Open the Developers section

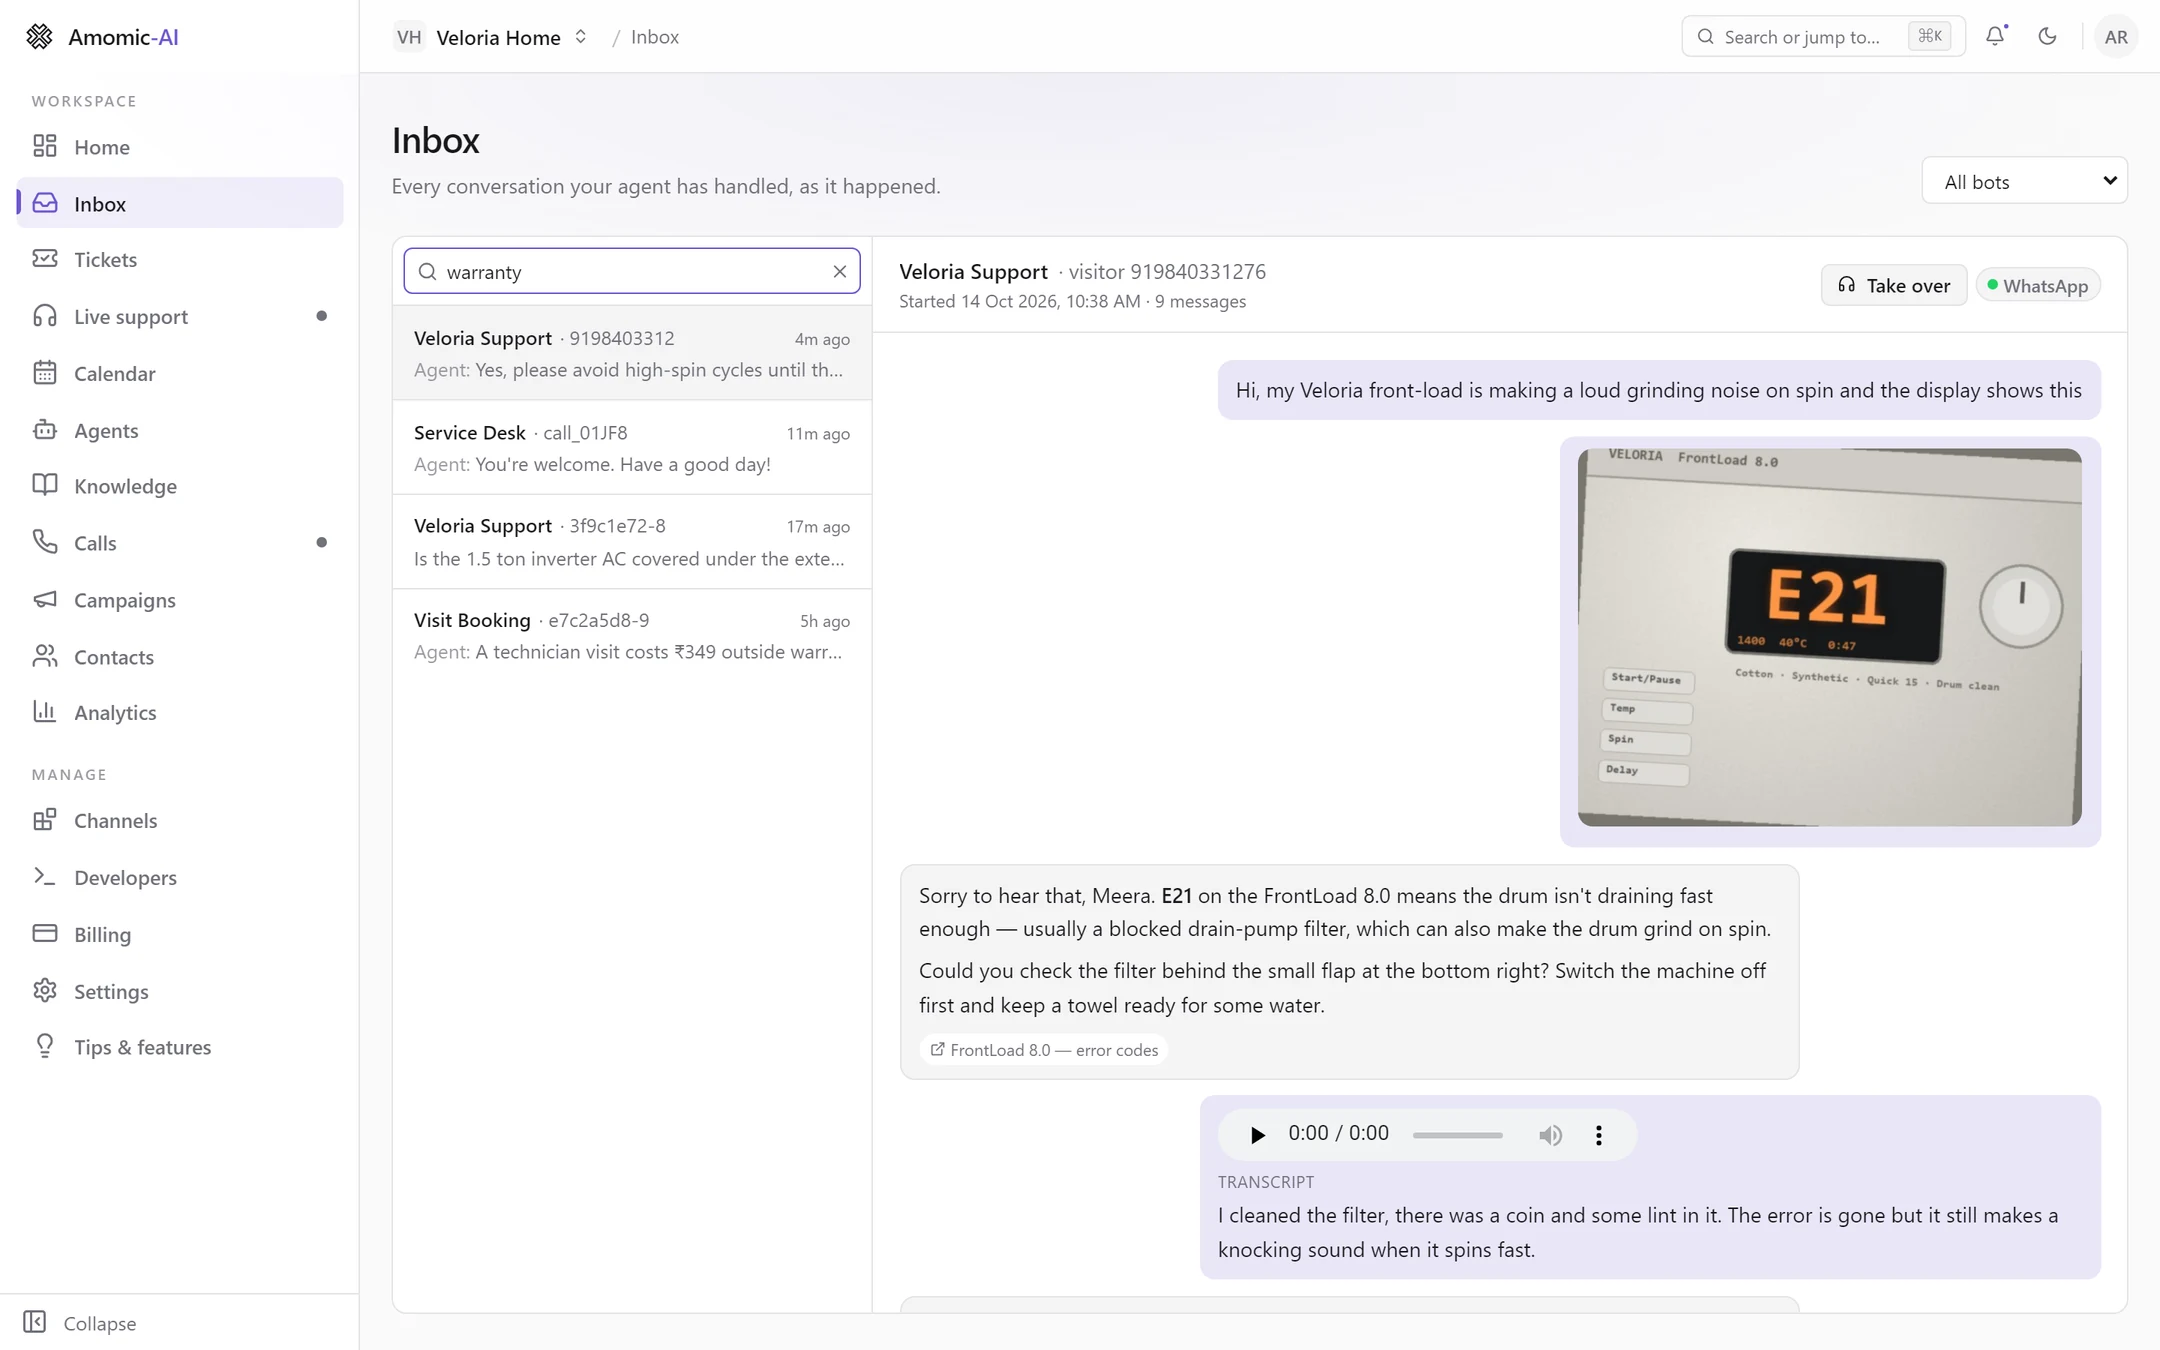click(180, 877)
